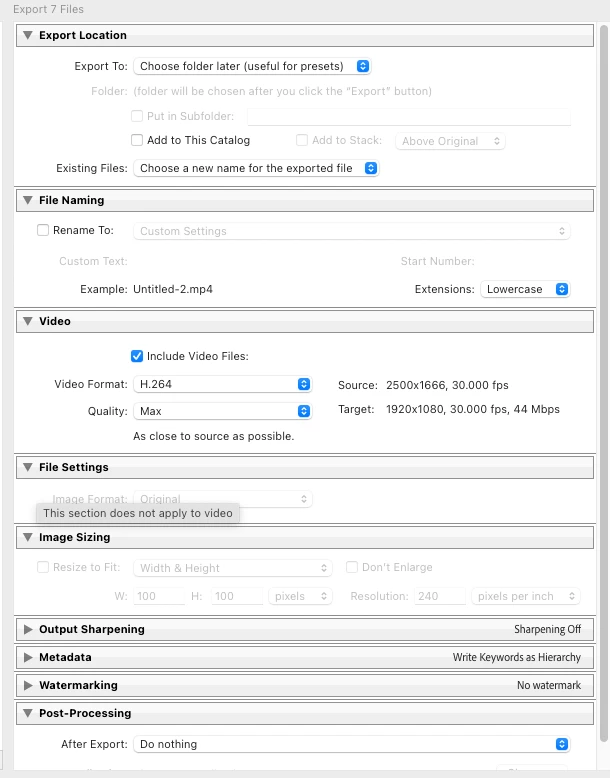610x778 pixels.
Task: Toggle the Resize to Fit checkbox
Action: pyautogui.click(x=43, y=567)
